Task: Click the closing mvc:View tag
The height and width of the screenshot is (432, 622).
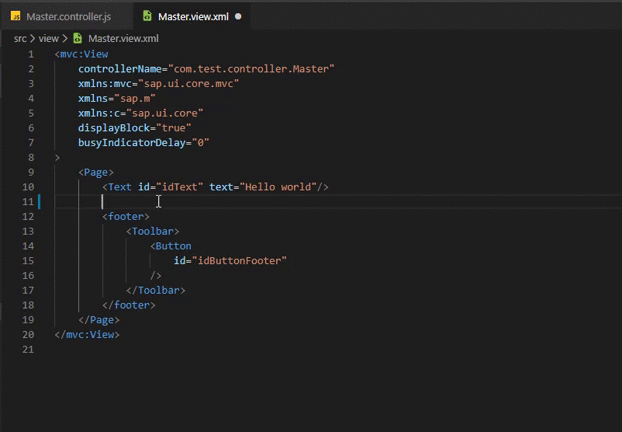Action: [87, 334]
